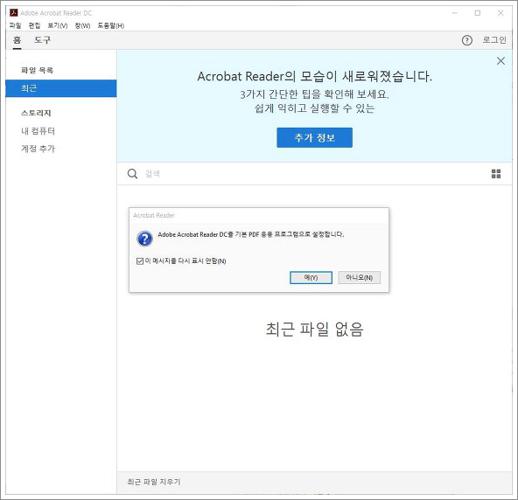
Task: Open the 창(W) menu
Action: coord(82,26)
